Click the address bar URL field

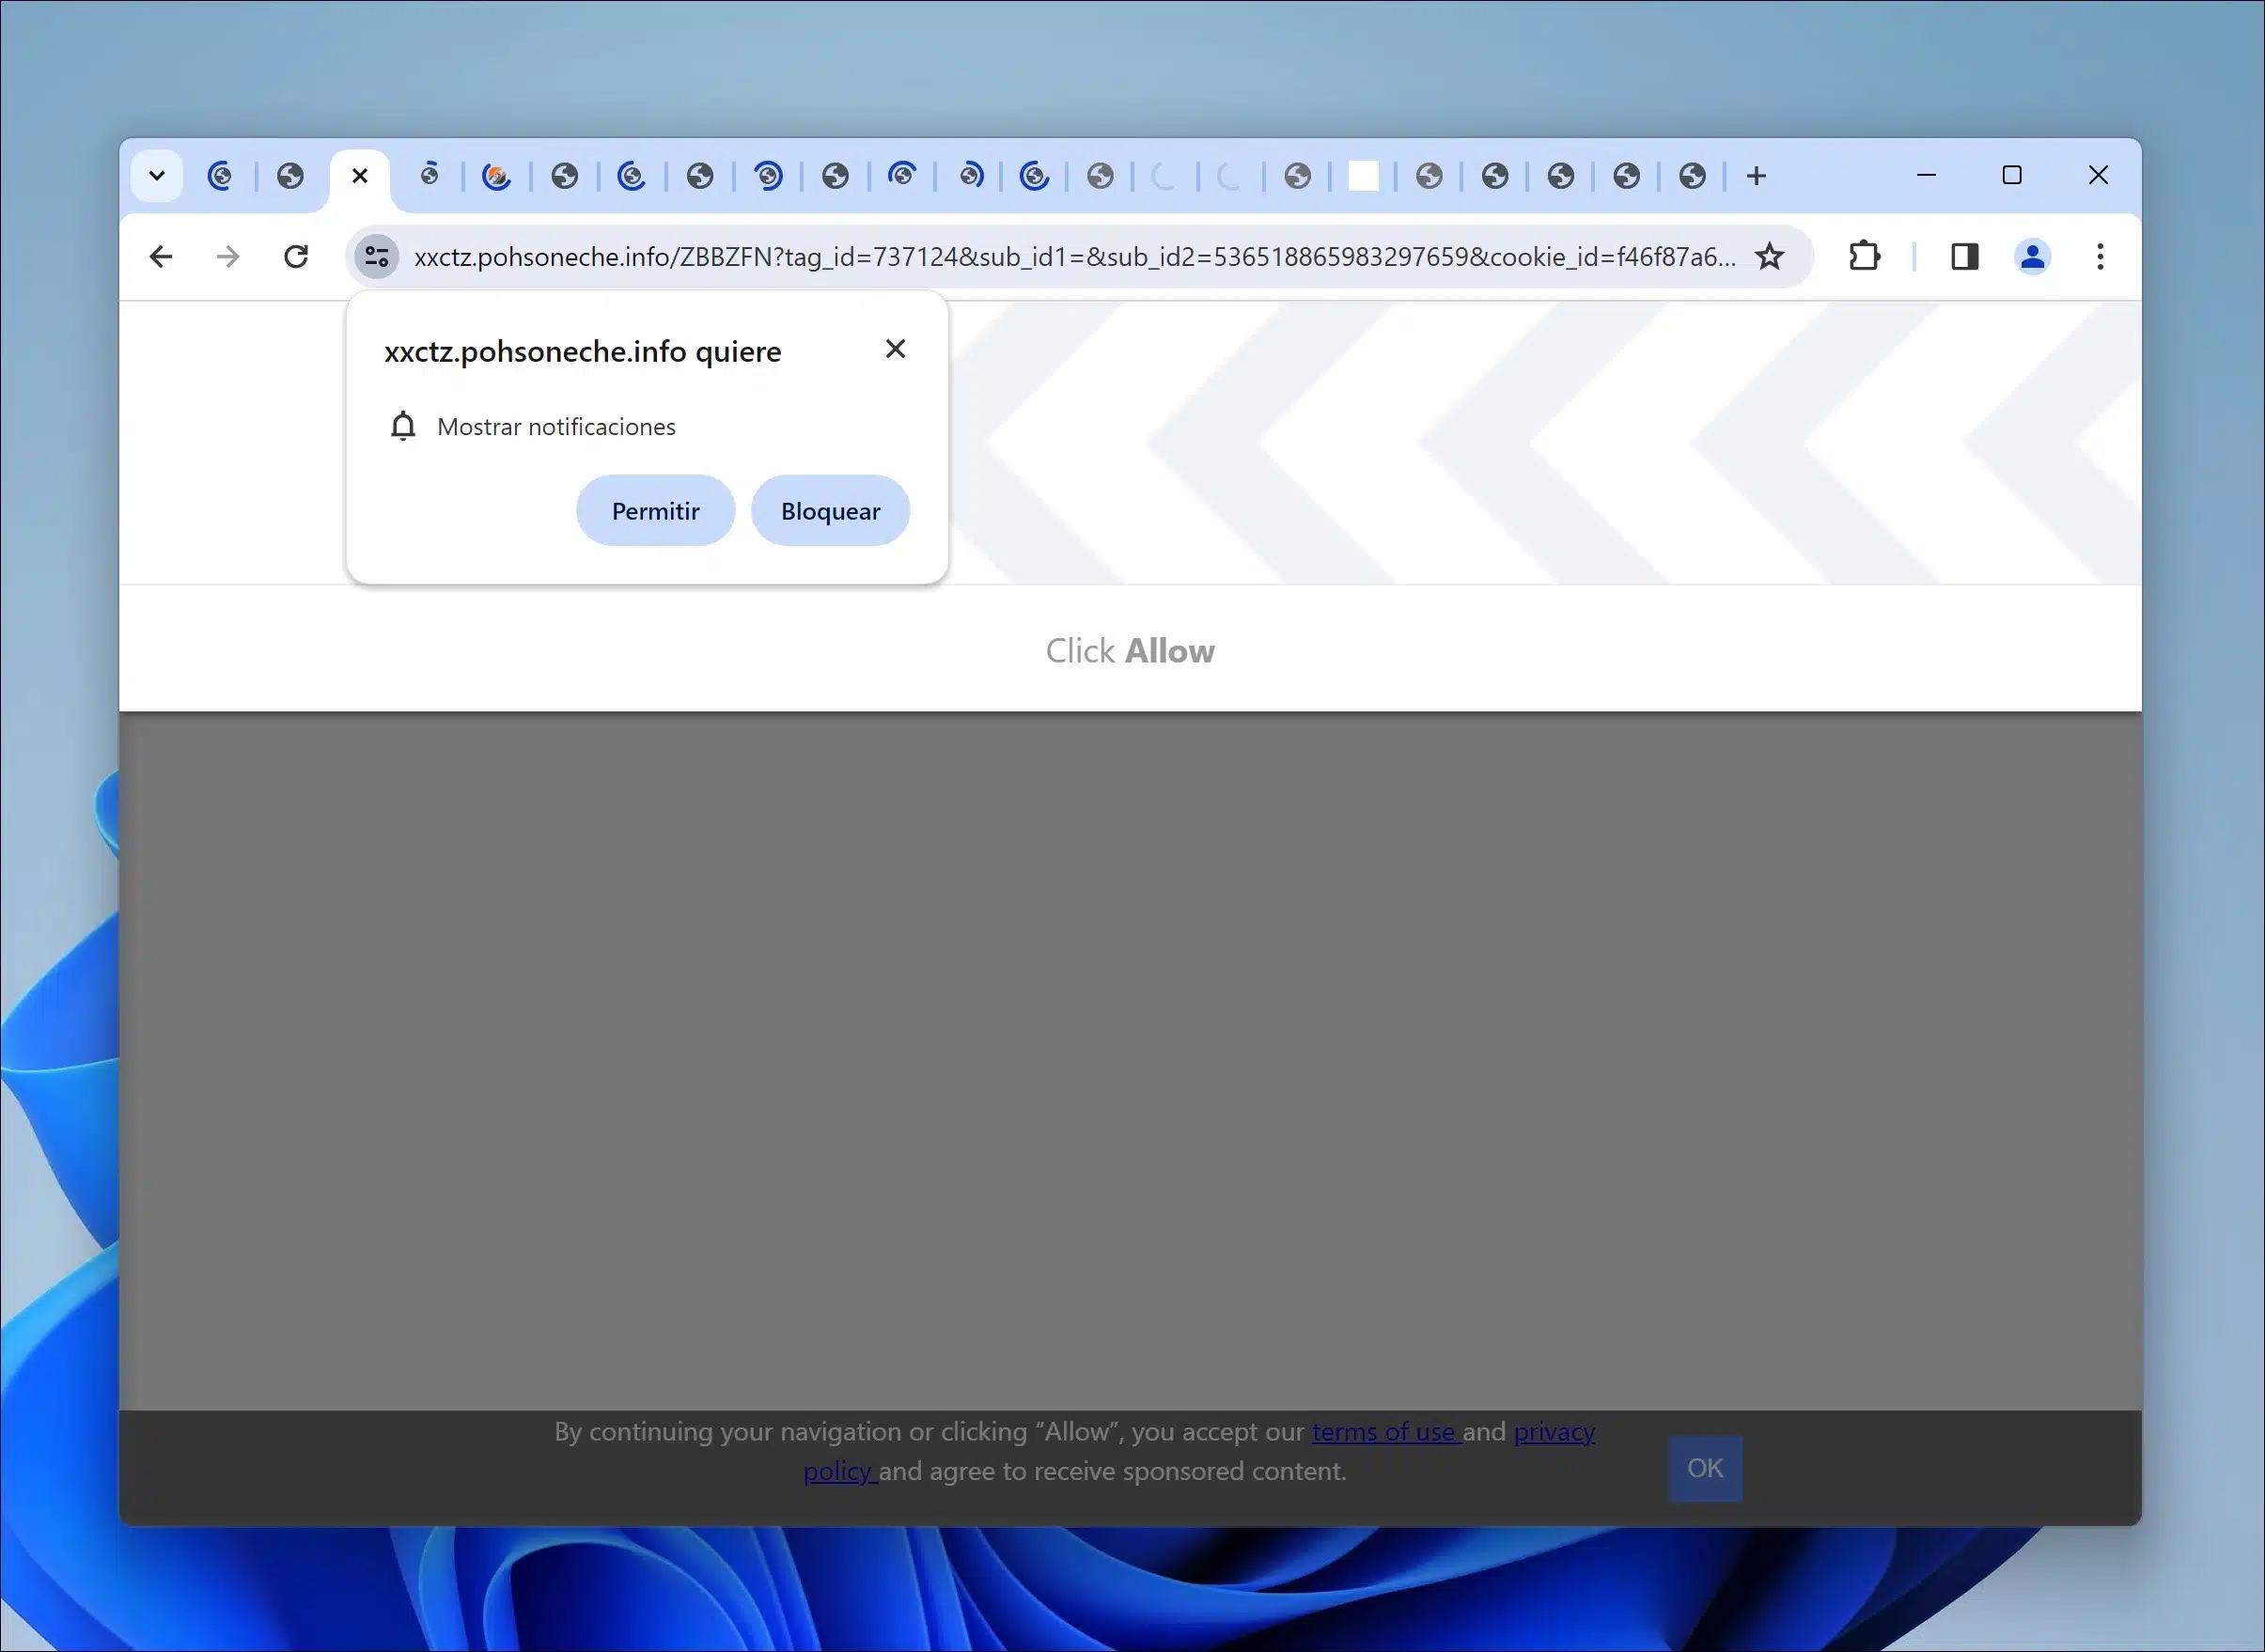click(x=1074, y=257)
